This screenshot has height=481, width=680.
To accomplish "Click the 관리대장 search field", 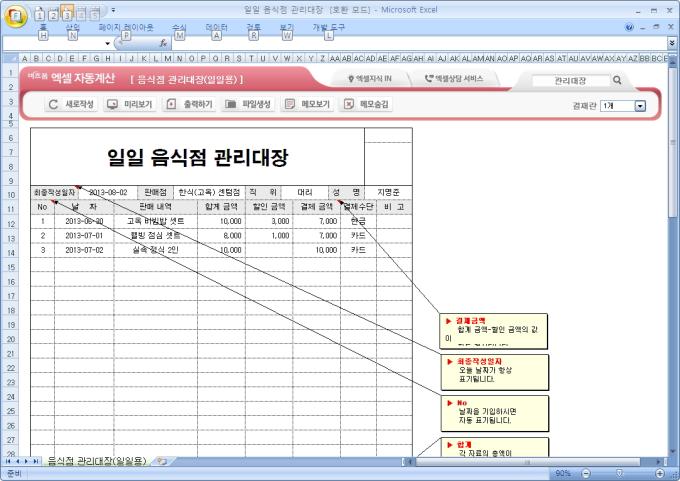I will tap(570, 81).
